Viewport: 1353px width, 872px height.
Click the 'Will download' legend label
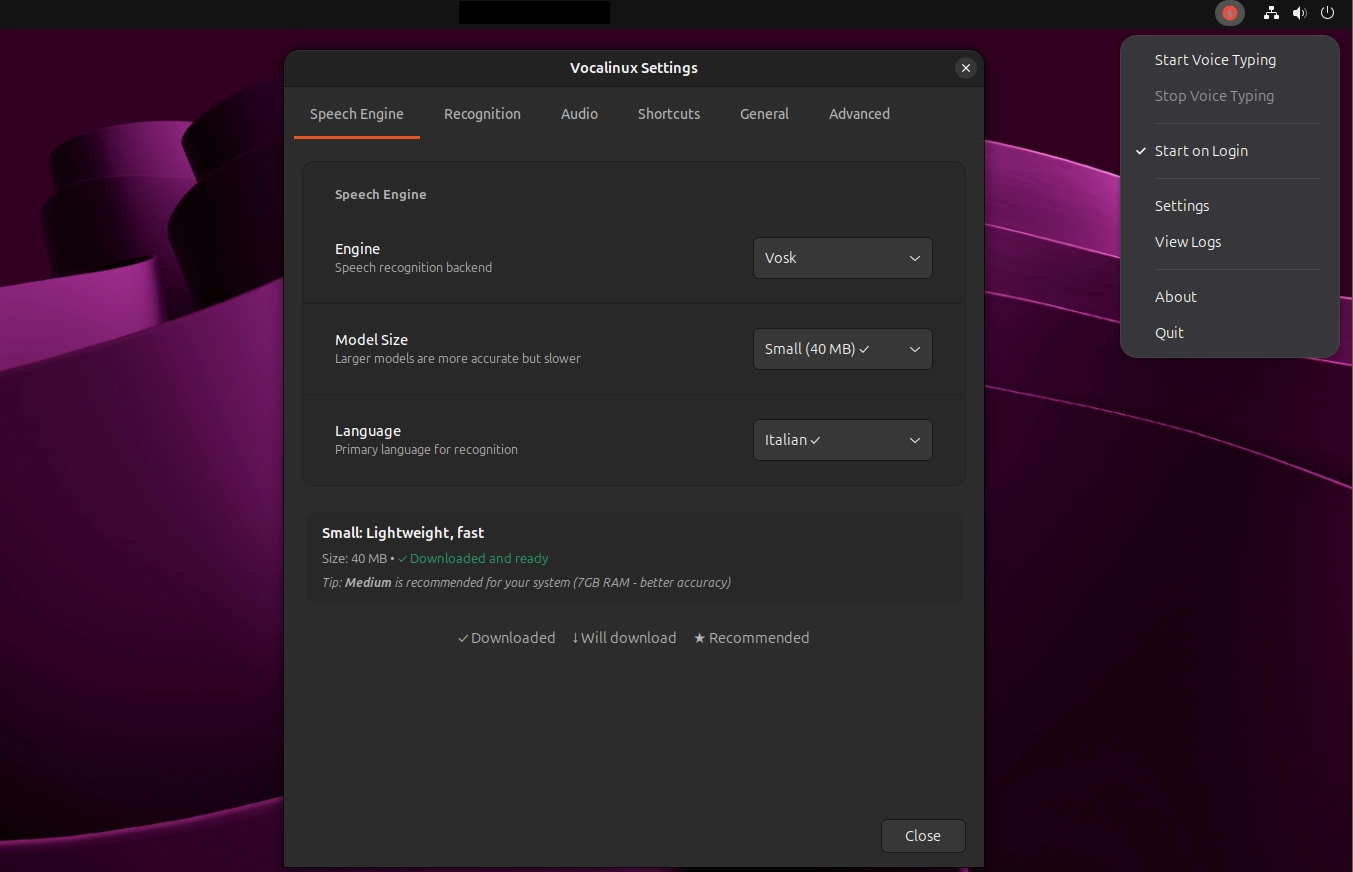tap(623, 638)
